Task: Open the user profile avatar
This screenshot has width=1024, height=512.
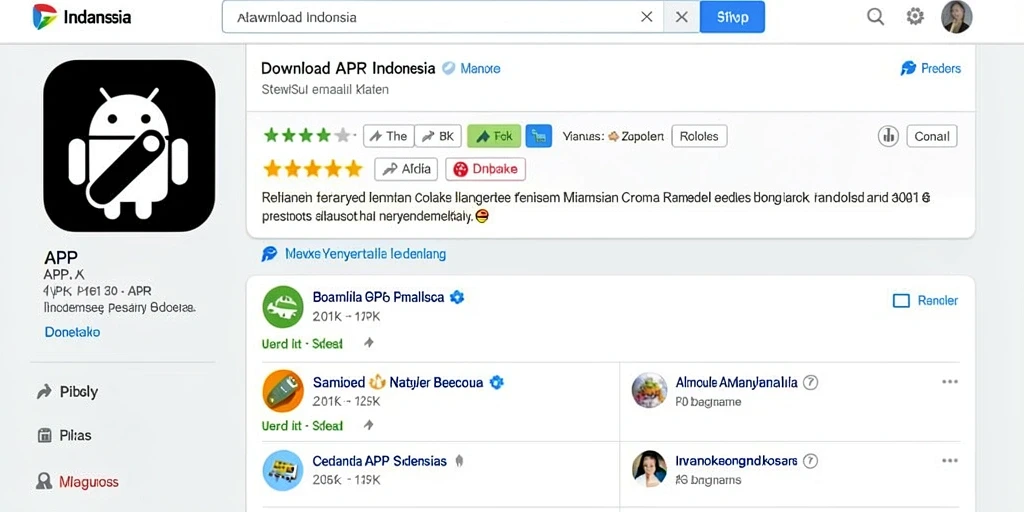Action: 957,16
